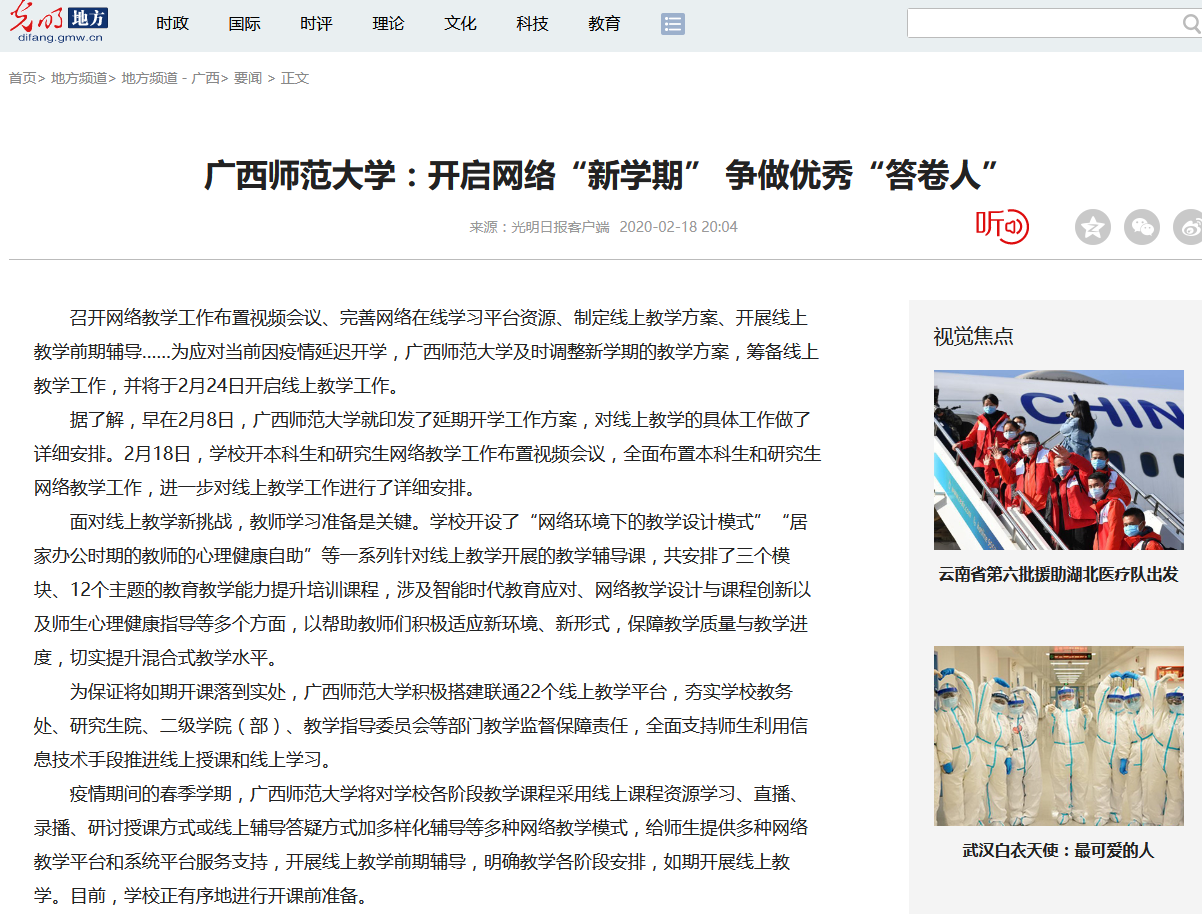Play article audio with the 听 icon
1202x914 pixels.
tap(1001, 226)
